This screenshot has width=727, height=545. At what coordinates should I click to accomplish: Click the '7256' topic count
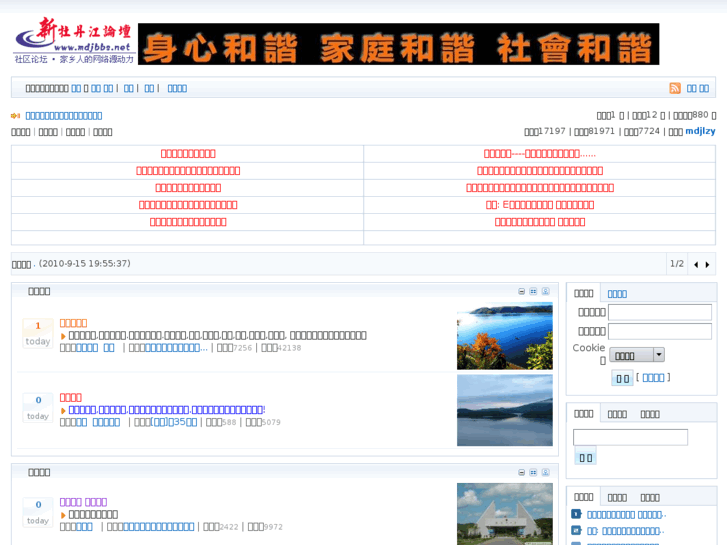pos(242,348)
